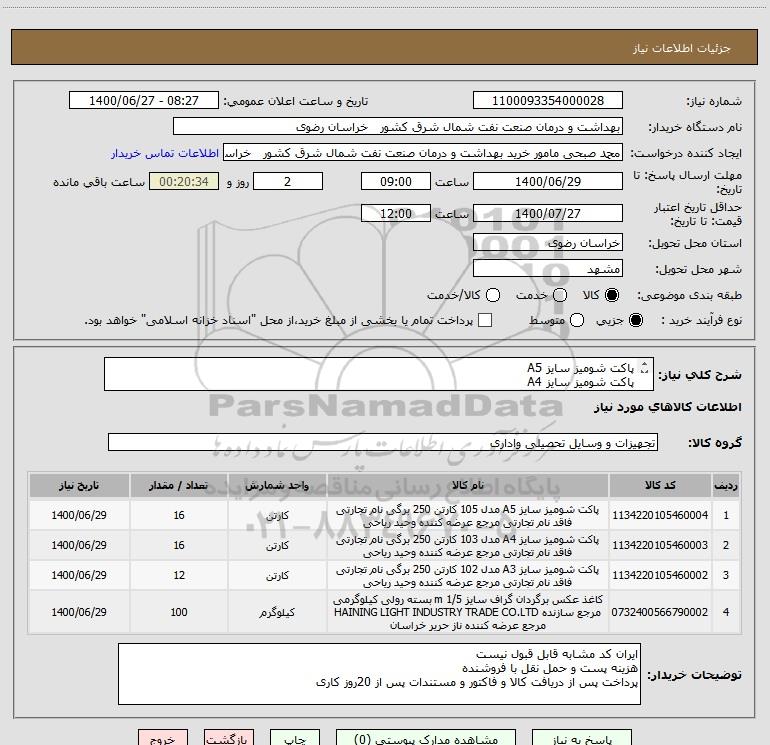
Task: Click the description box scroll arrows
Action: coord(644,367)
